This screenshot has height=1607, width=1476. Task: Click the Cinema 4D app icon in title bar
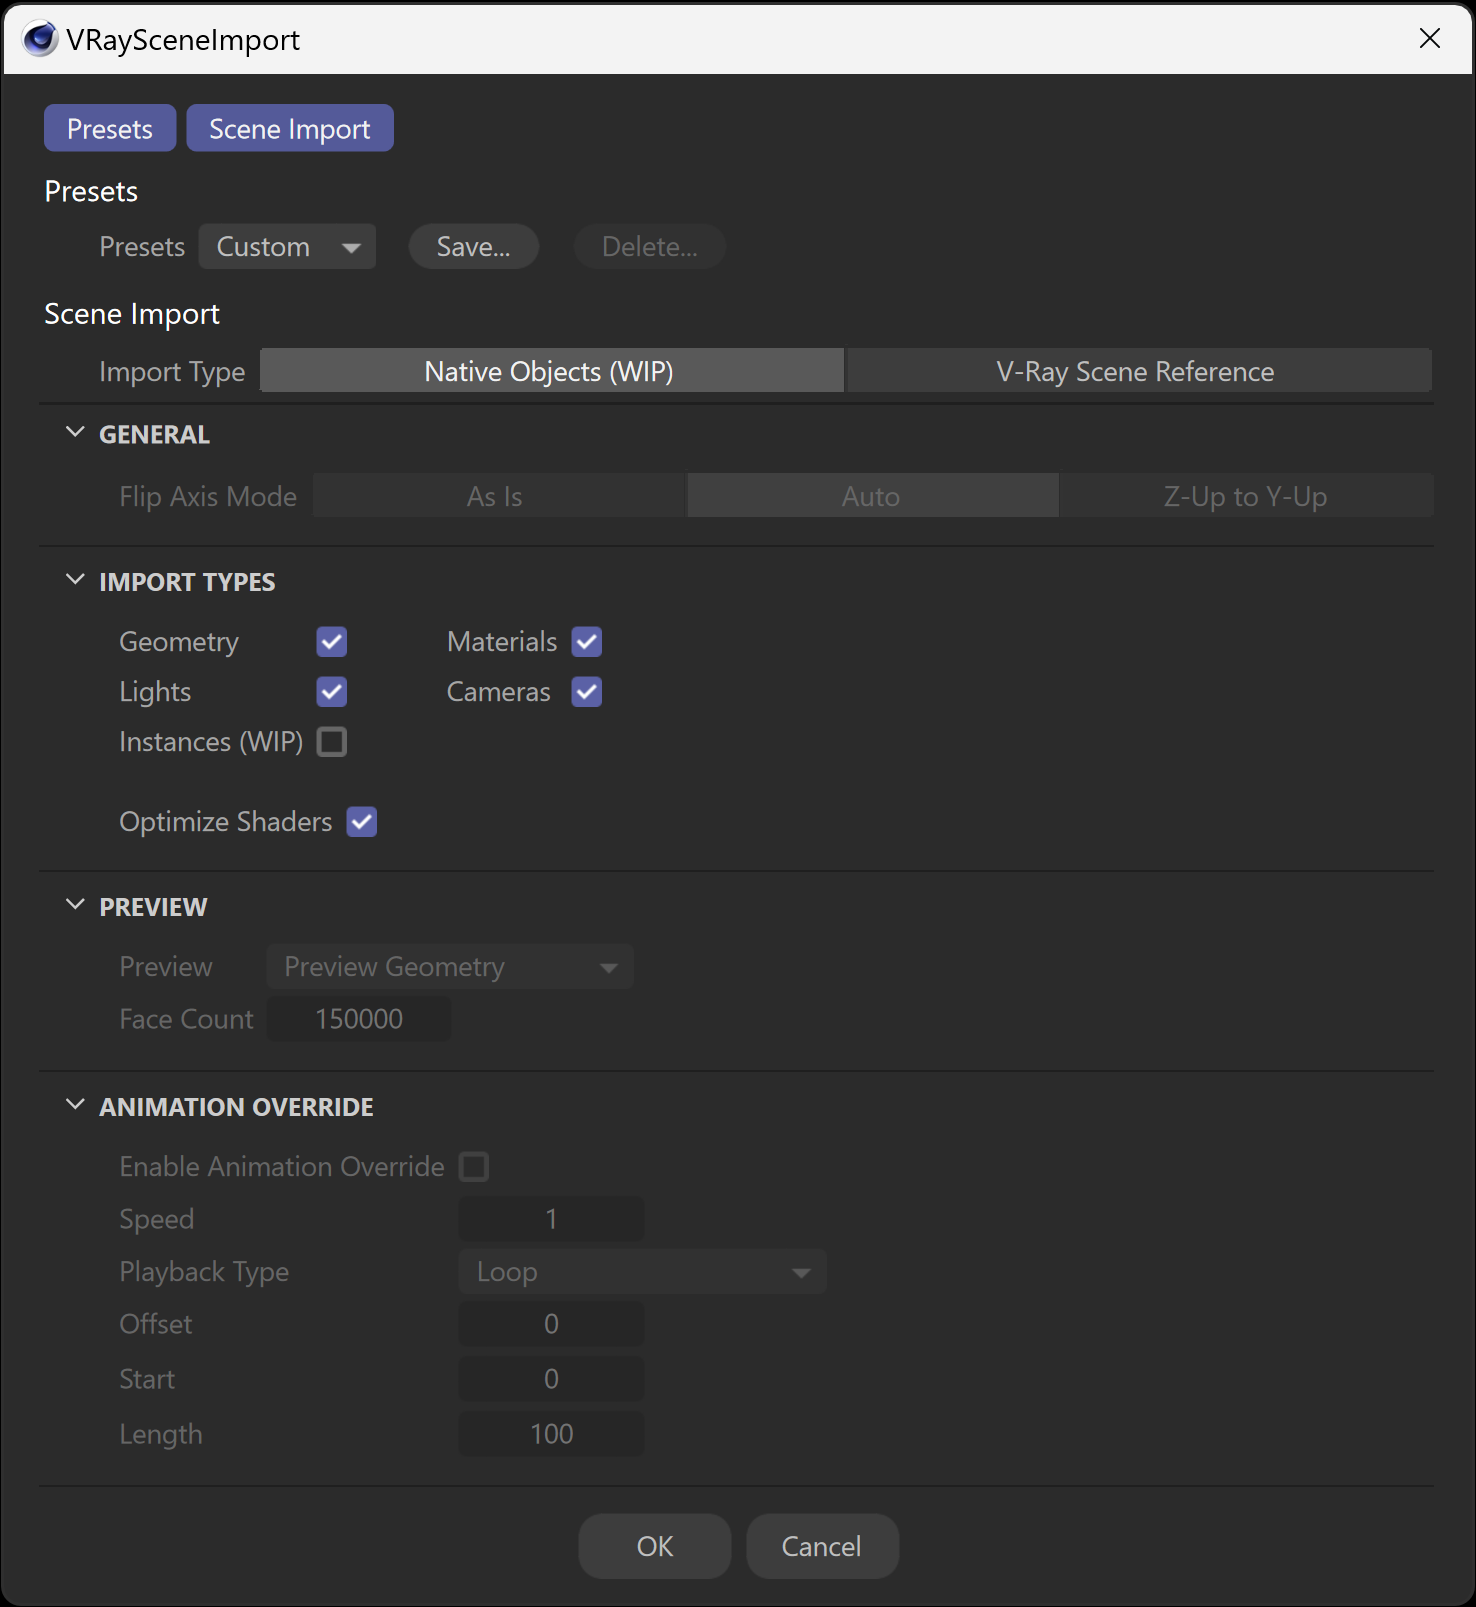[x=40, y=39]
